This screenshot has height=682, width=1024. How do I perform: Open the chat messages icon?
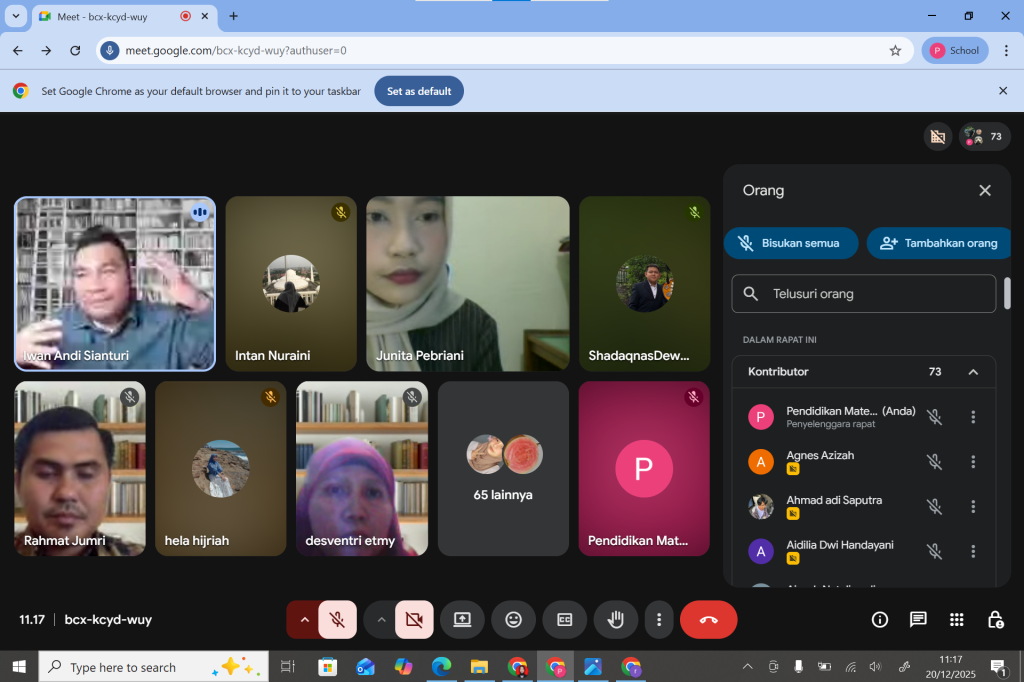(918, 620)
